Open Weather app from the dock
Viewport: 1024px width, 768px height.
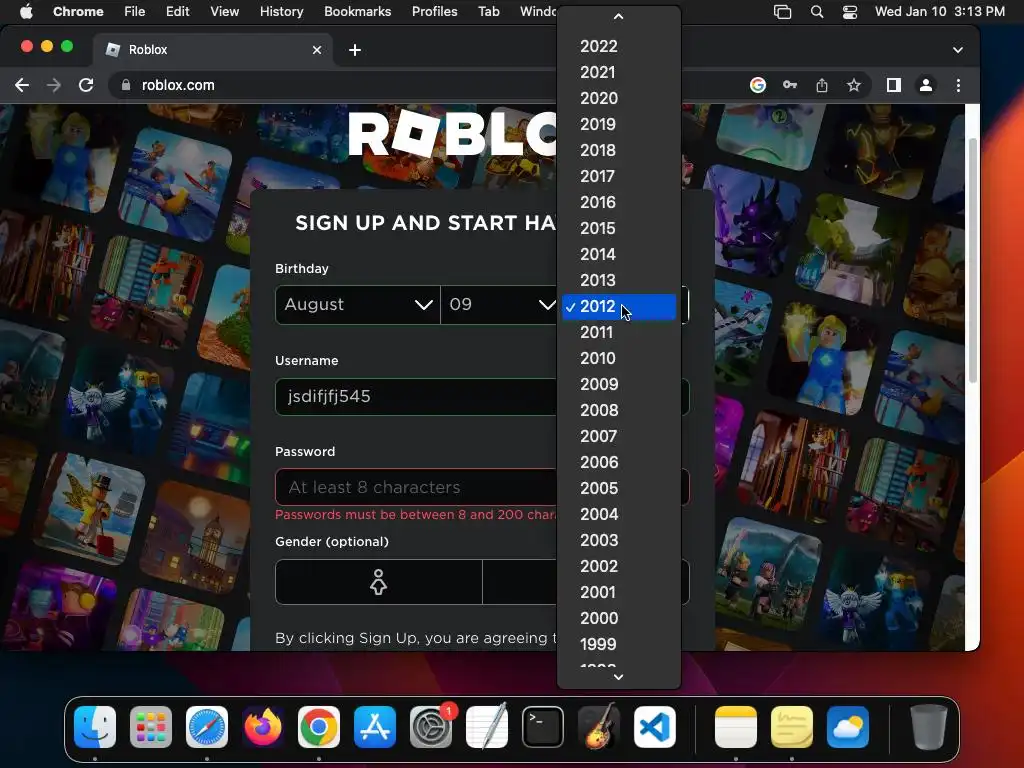(848, 727)
